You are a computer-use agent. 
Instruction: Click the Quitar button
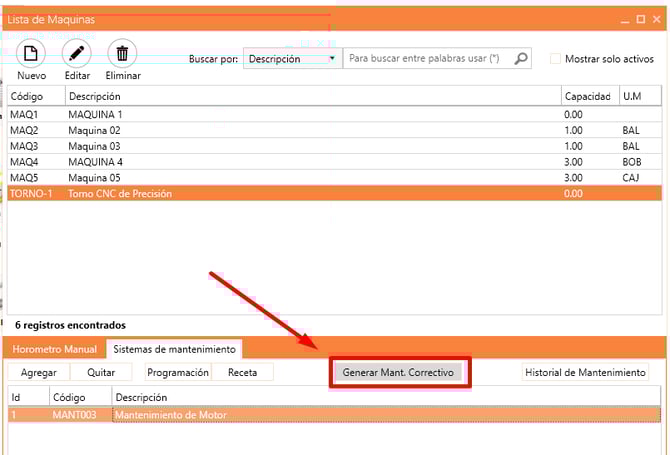pyautogui.click(x=100, y=372)
